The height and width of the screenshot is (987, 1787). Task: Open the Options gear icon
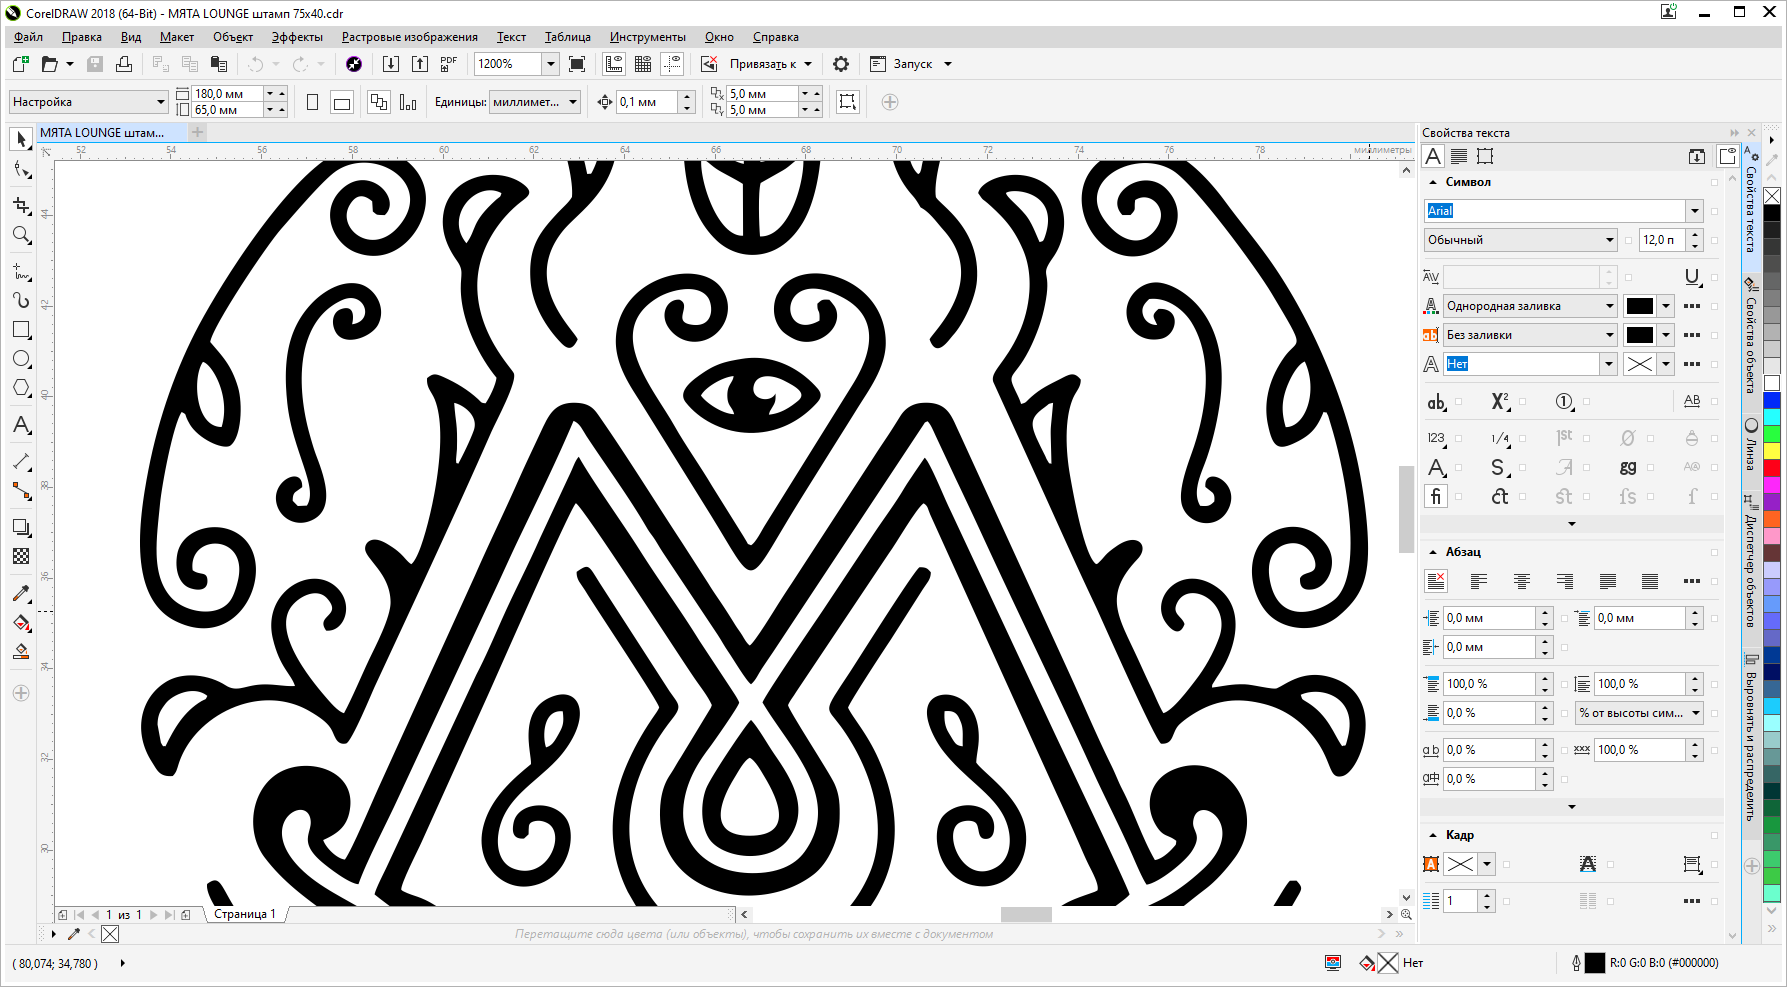point(841,64)
